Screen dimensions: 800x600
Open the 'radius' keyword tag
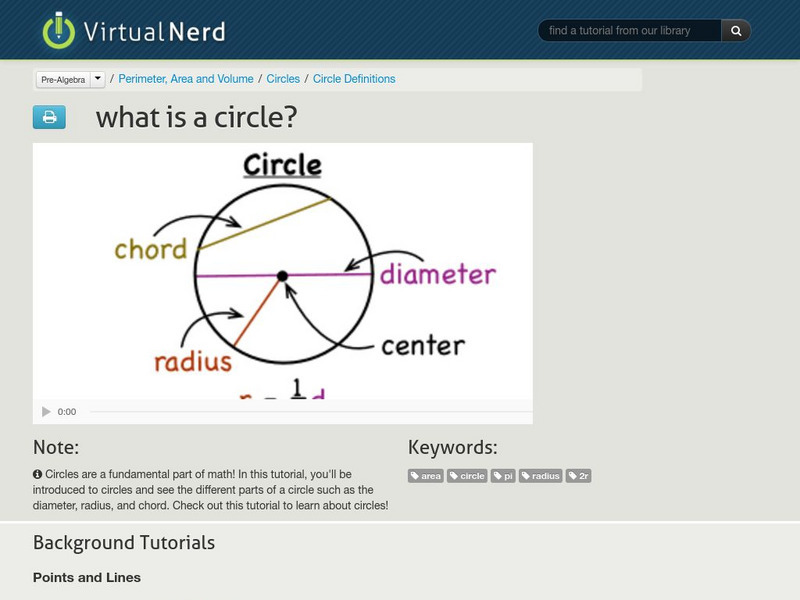541,476
